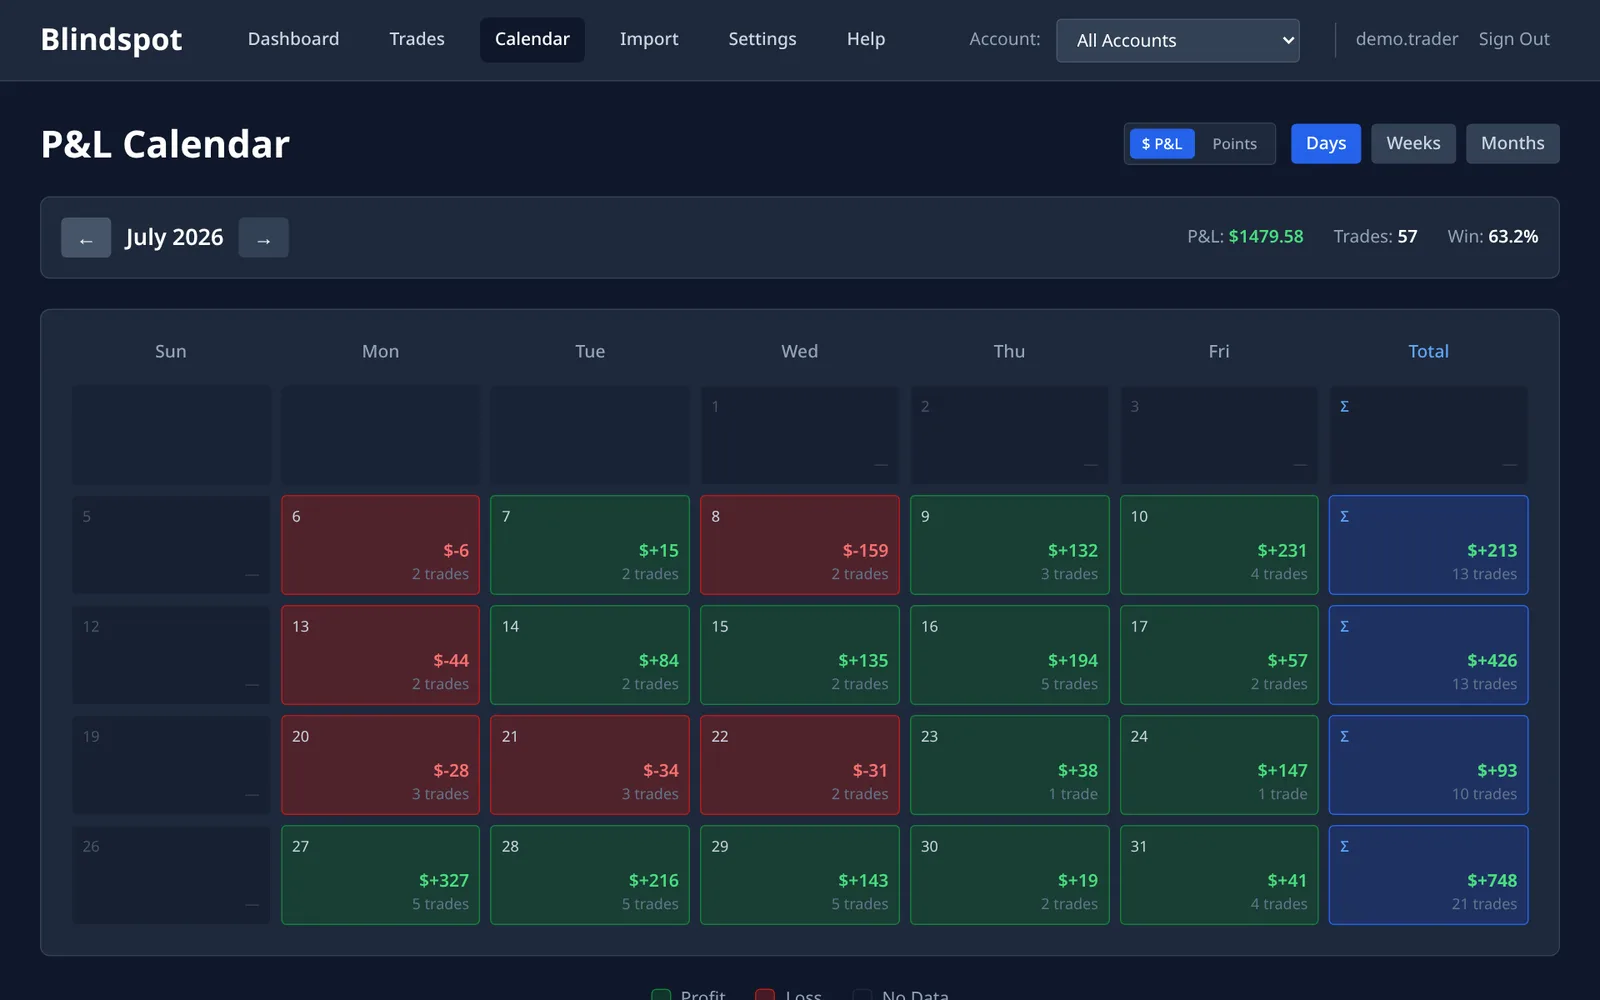Click the Win rate 63.2% value

coord(1513,237)
